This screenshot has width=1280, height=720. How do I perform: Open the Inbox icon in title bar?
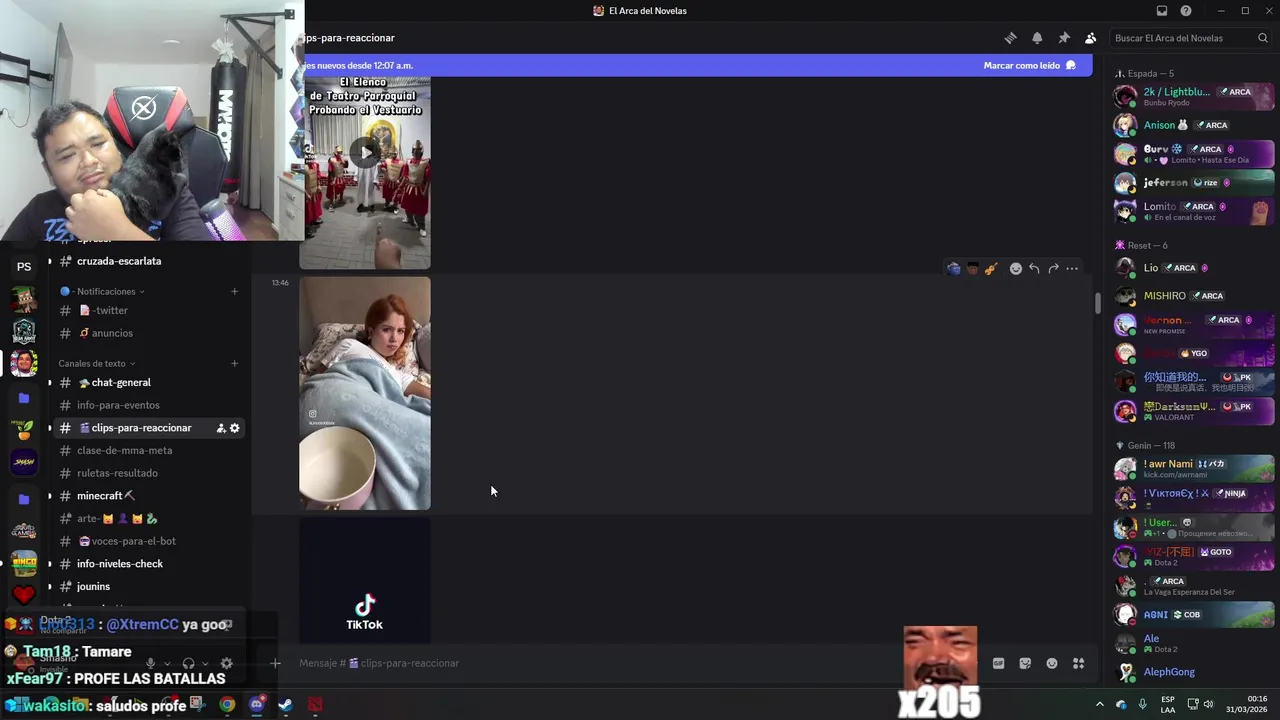click(x=1161, y=11)
